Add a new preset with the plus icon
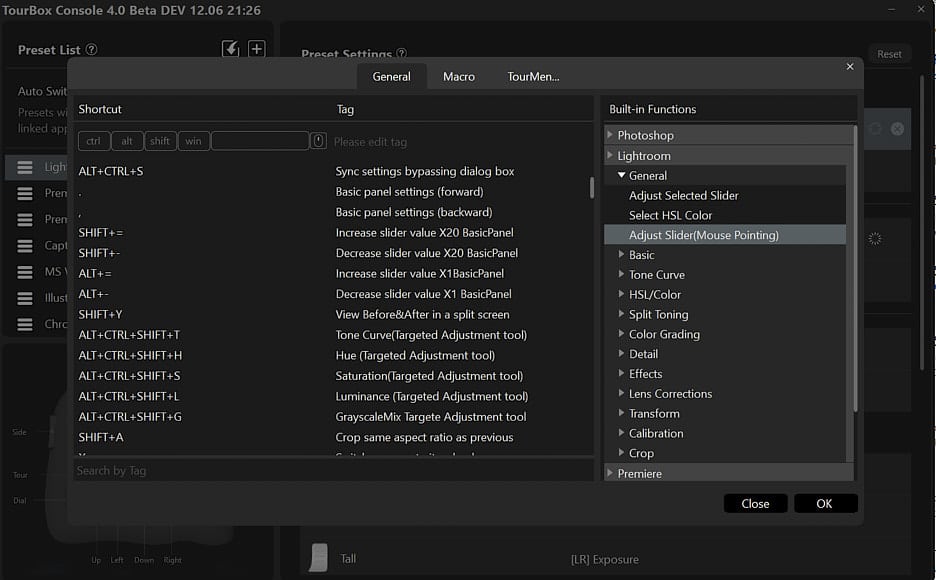The height and width of the screenshot is (580, 936). (x=257, y=49)
